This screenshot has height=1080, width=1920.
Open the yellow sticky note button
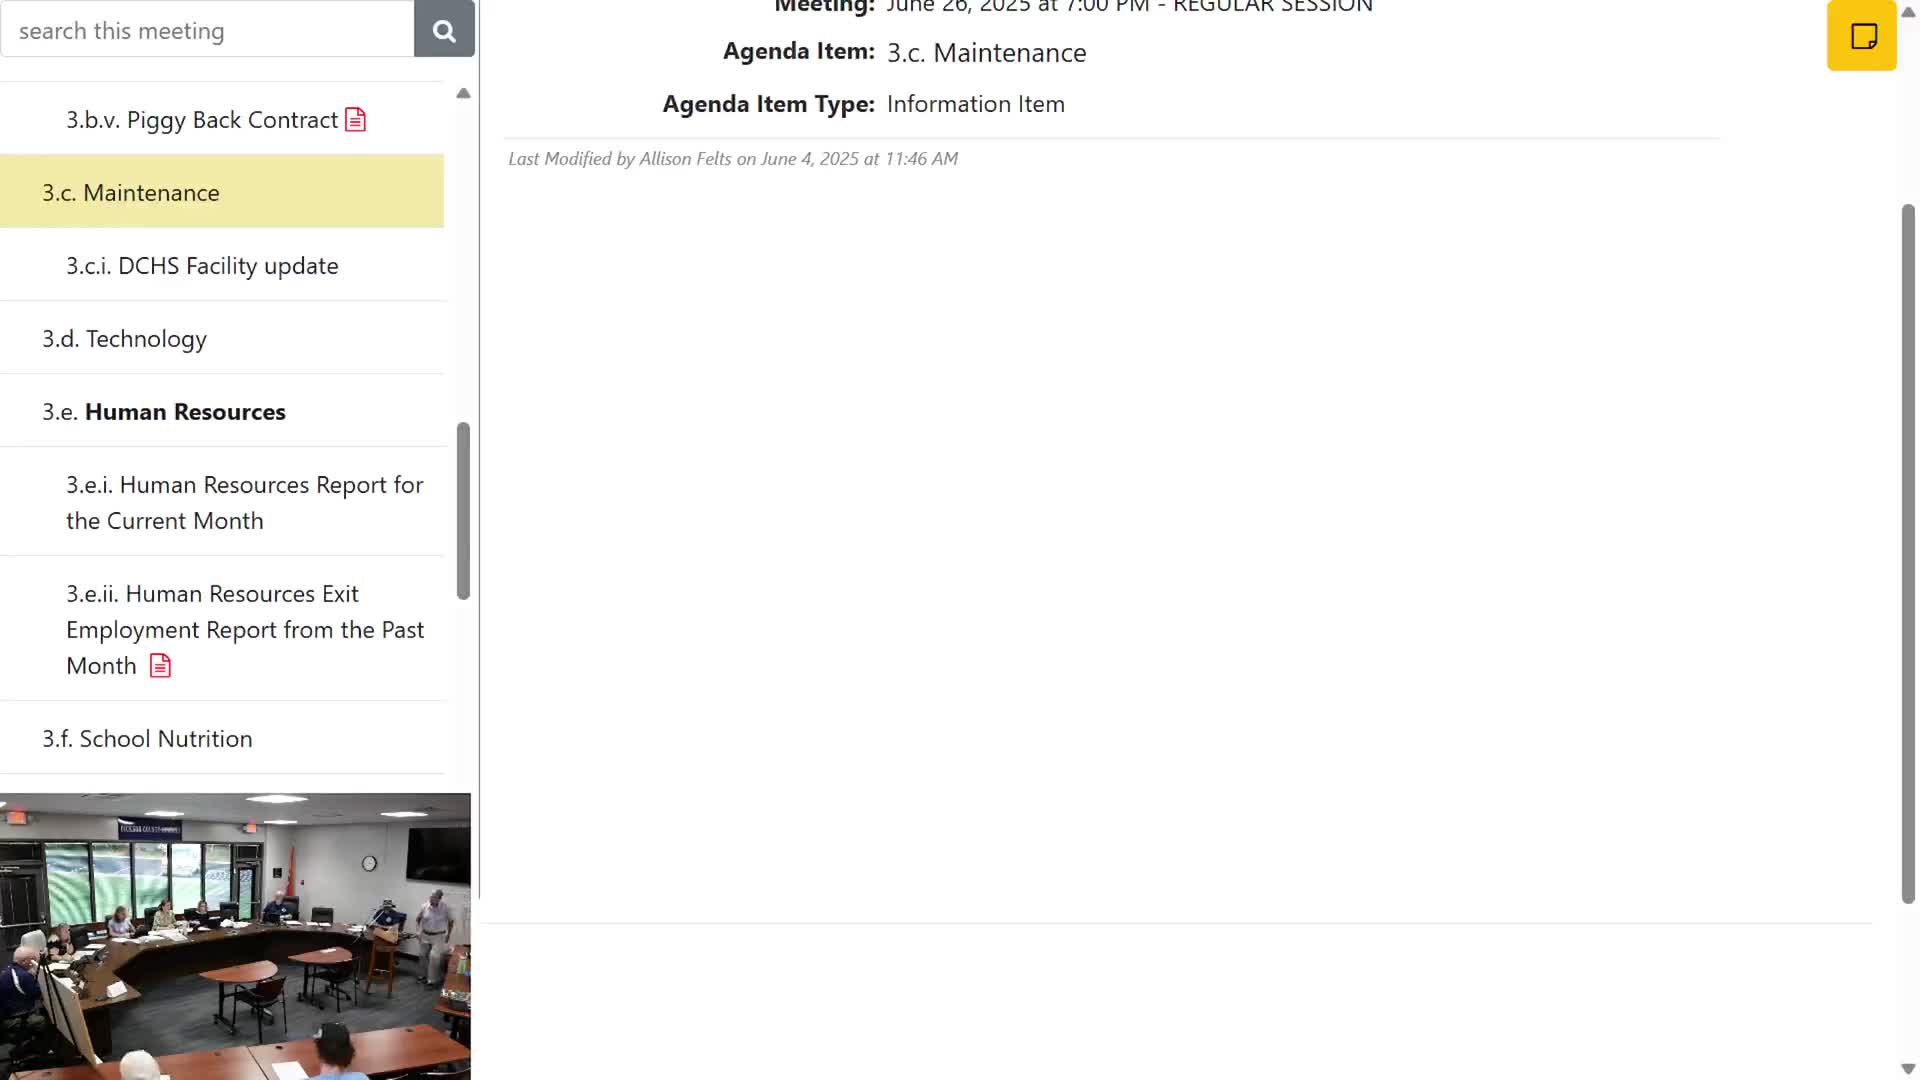coord(1861,36)
